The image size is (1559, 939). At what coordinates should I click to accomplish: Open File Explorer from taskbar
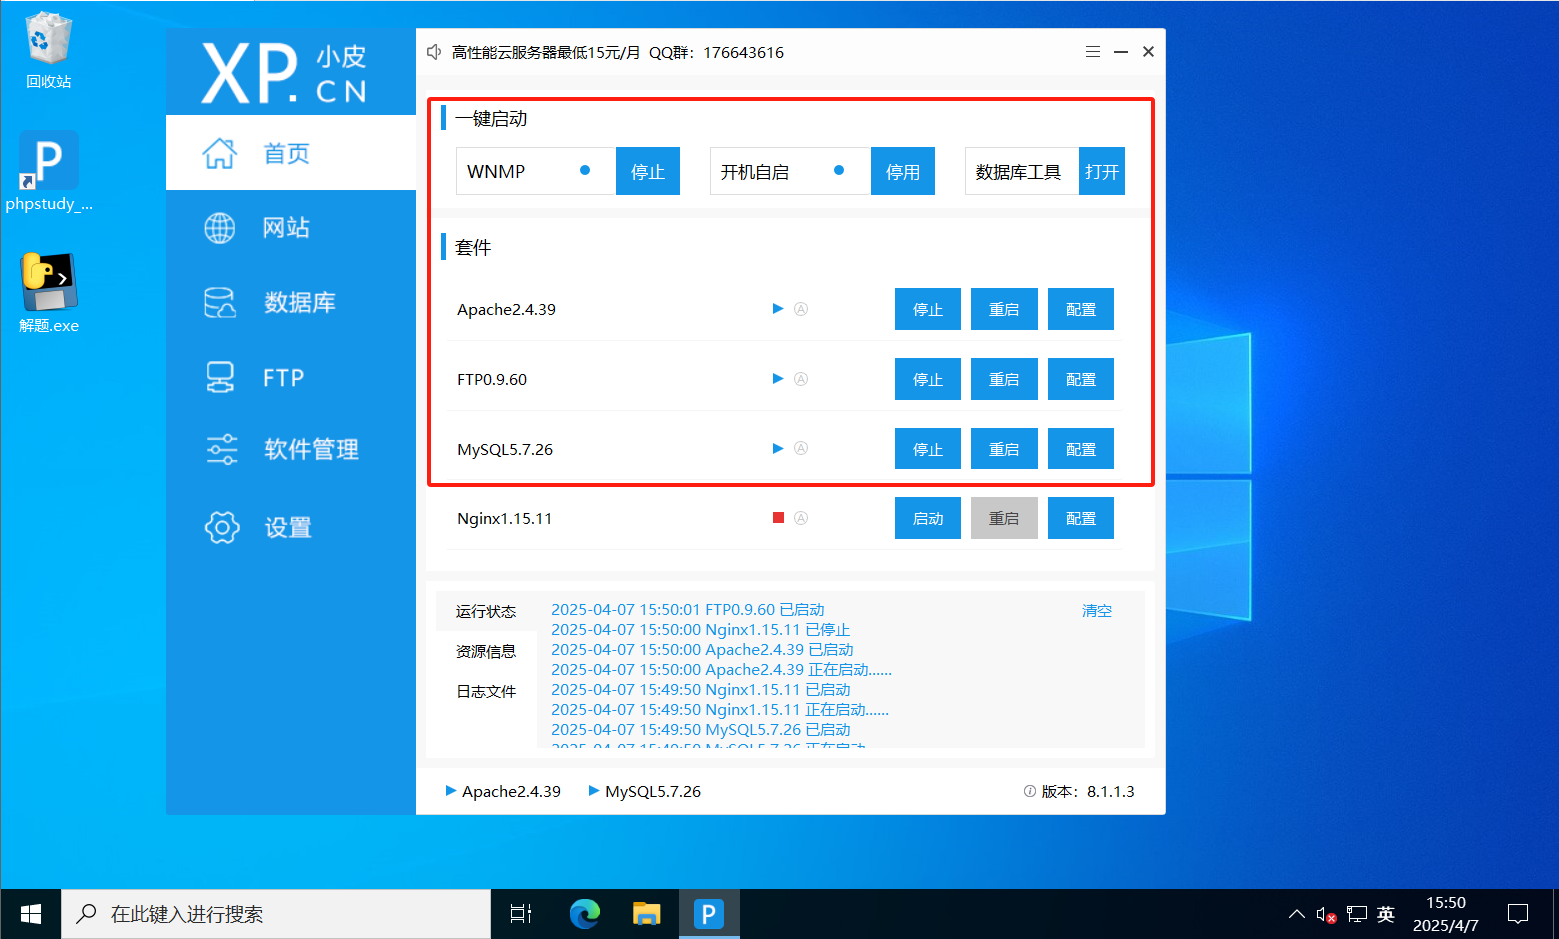pyautogui.click(x=647, y=914)
